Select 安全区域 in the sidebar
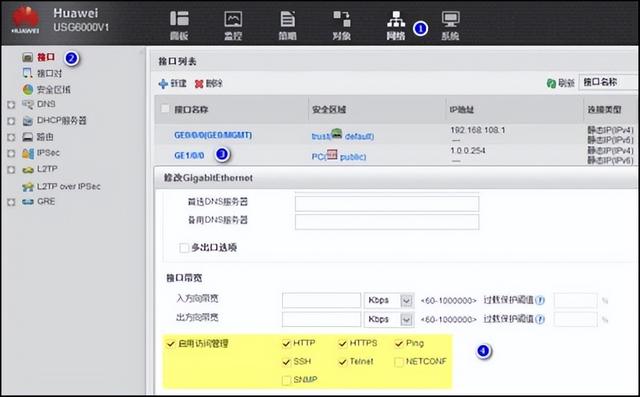The width and height of the screenshot is (640, 397). pos(54,89)
